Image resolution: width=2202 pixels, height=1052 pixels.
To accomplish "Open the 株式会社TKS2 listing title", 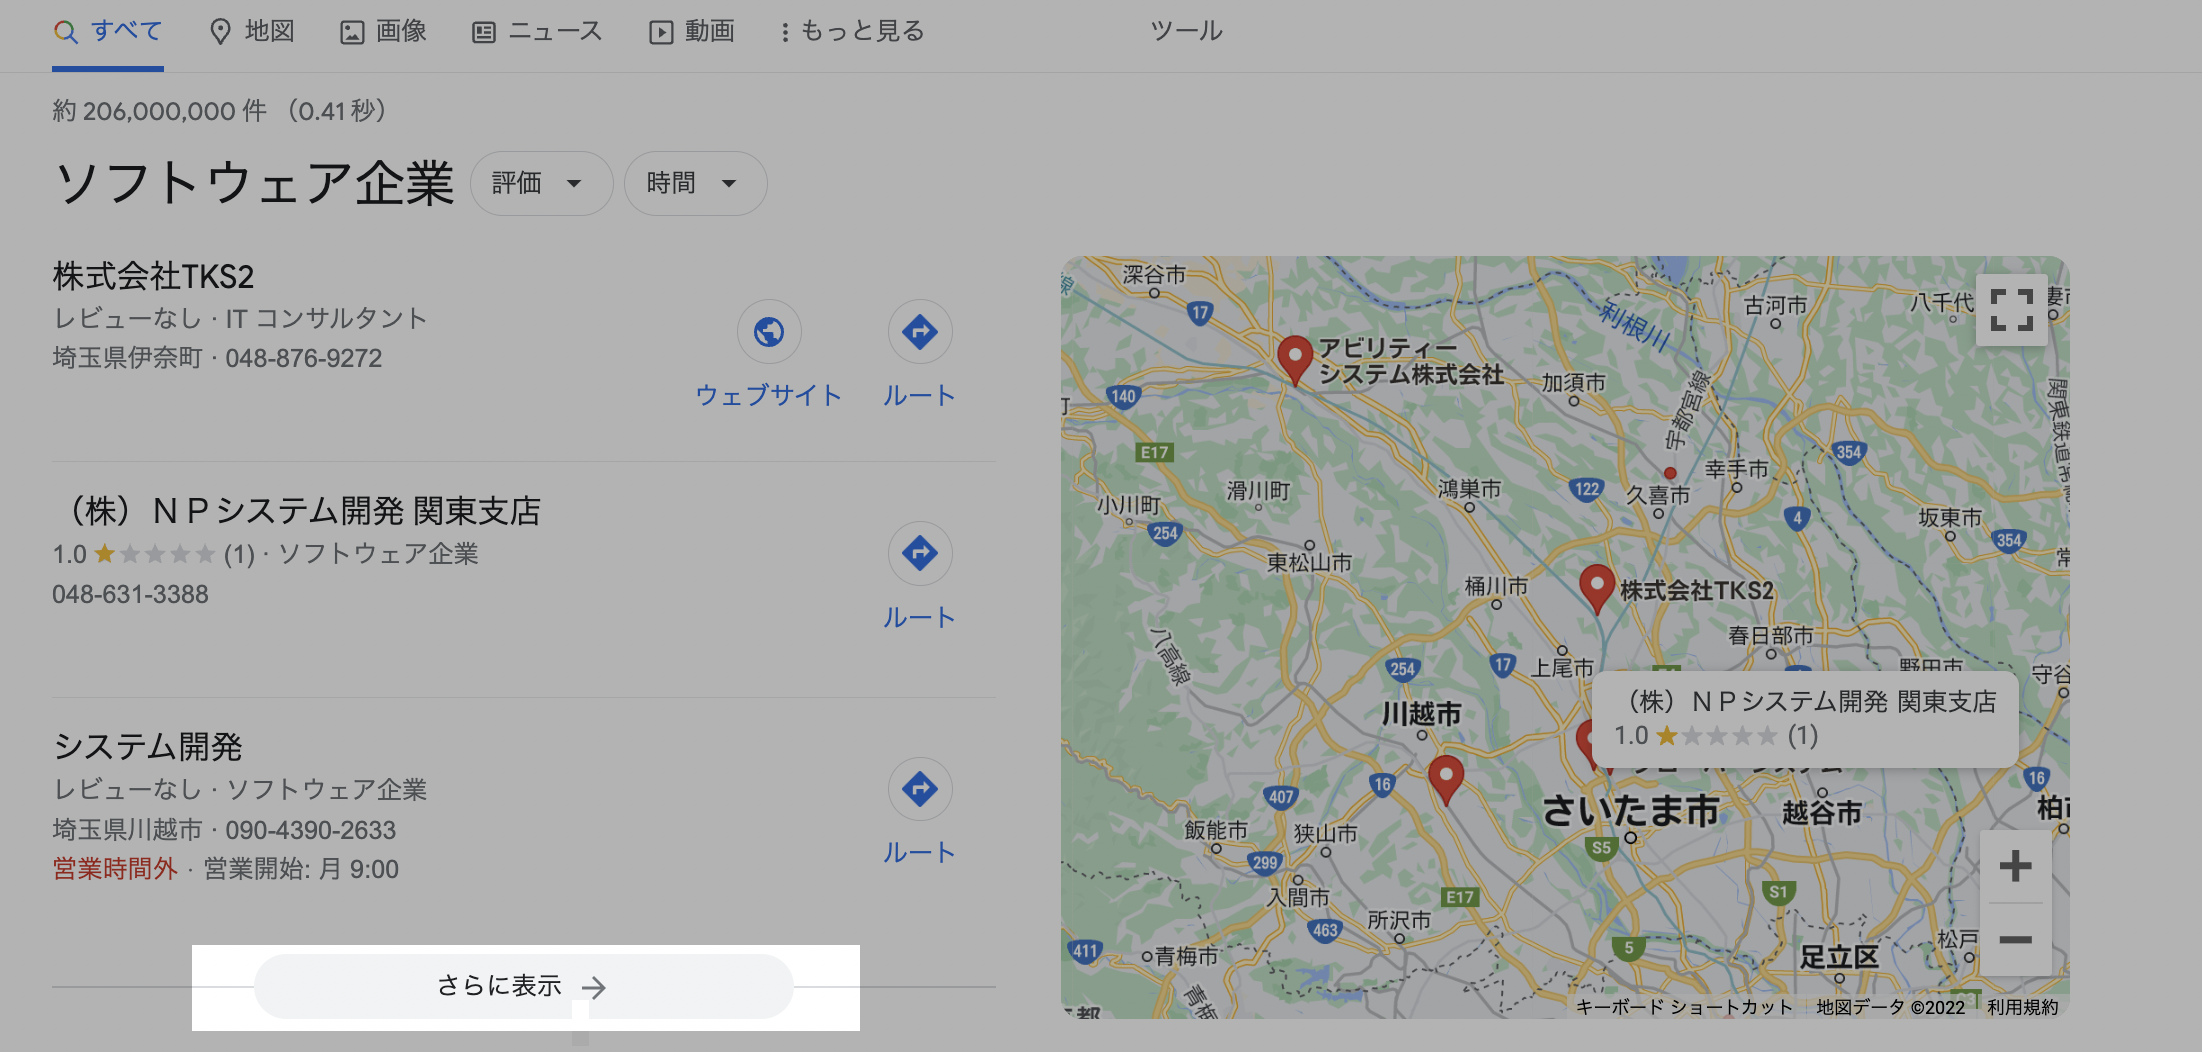I will [x=153, y=276].
